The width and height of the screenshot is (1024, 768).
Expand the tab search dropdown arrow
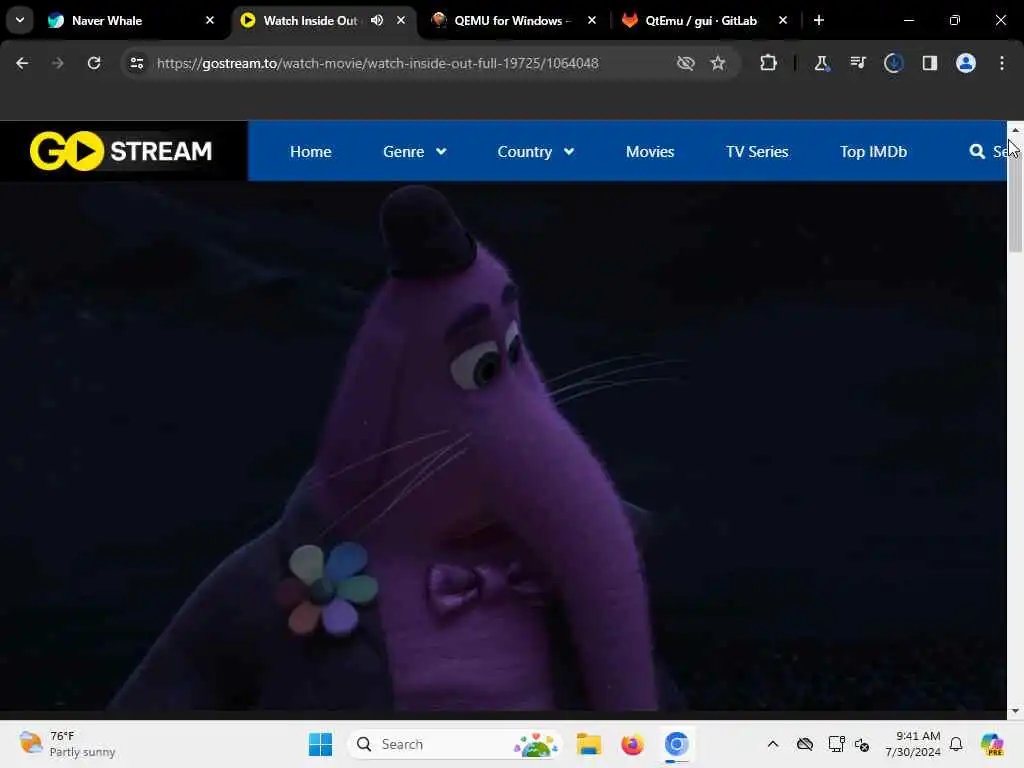point(20,20)
